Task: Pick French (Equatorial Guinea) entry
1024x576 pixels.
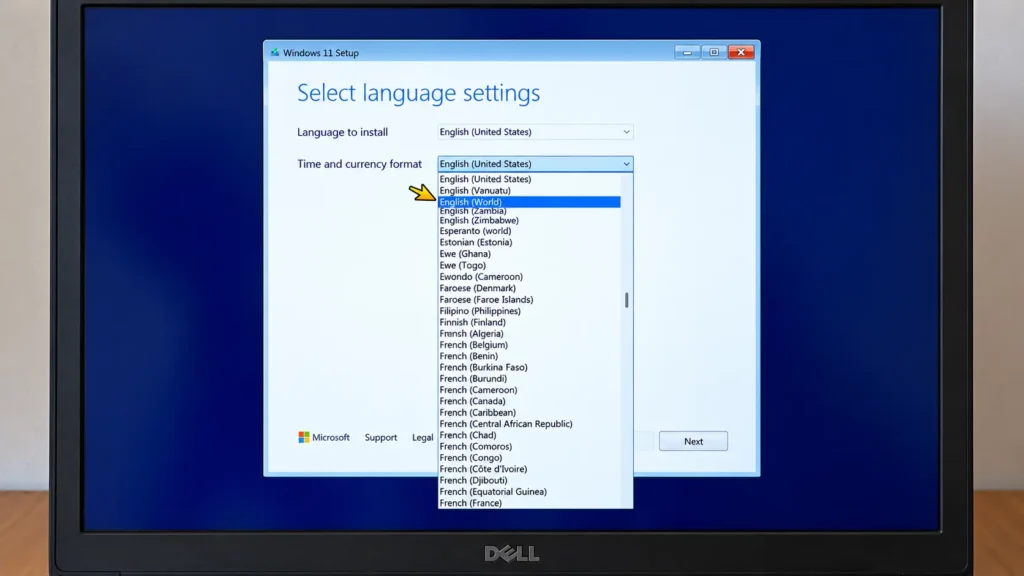Action: click(529, 492)
